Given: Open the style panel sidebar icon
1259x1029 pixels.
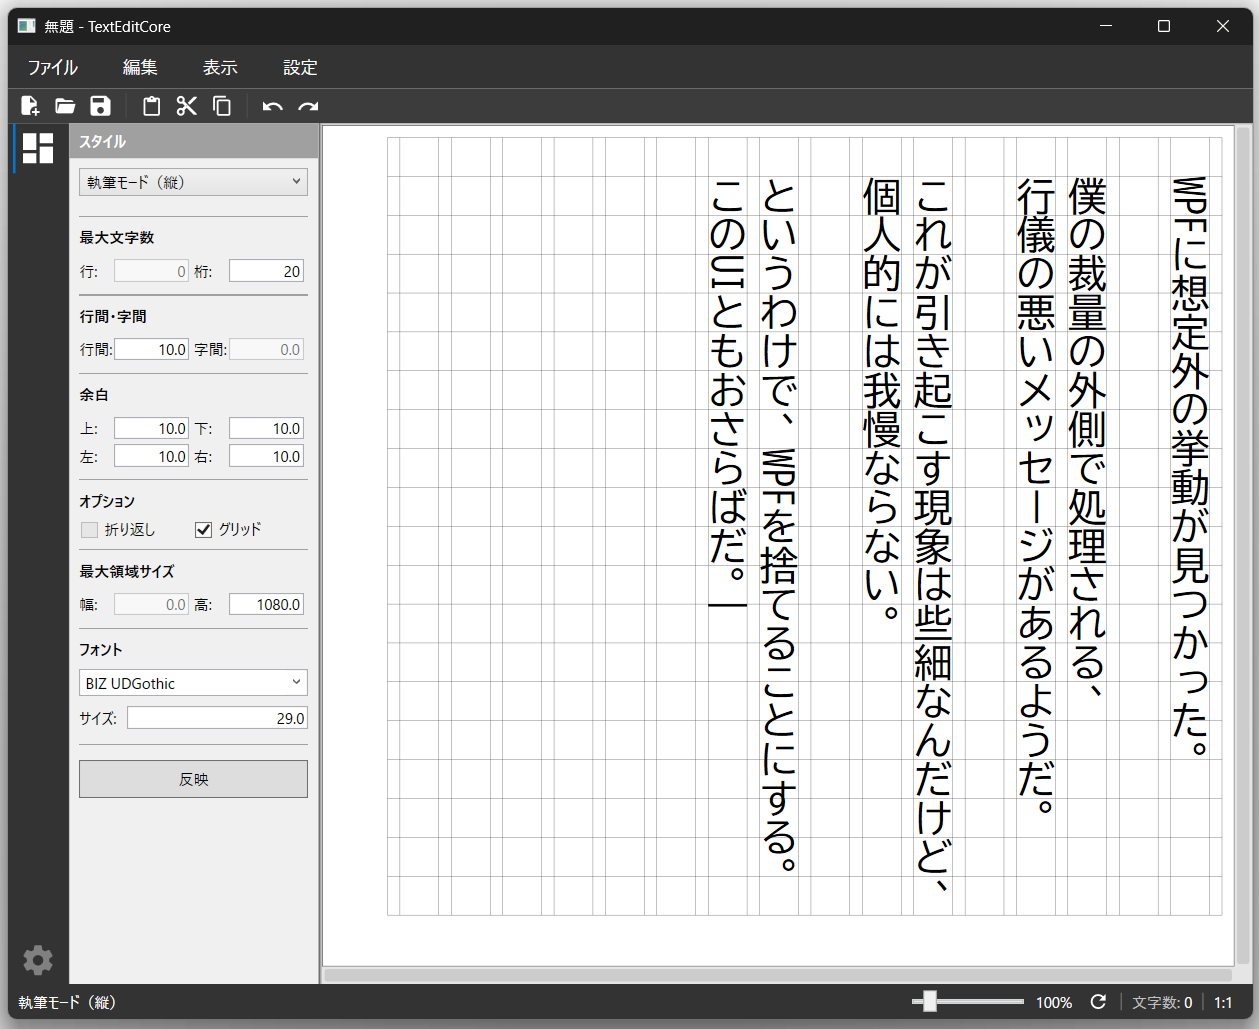Looking at the screenshot, I should (38, 148).
